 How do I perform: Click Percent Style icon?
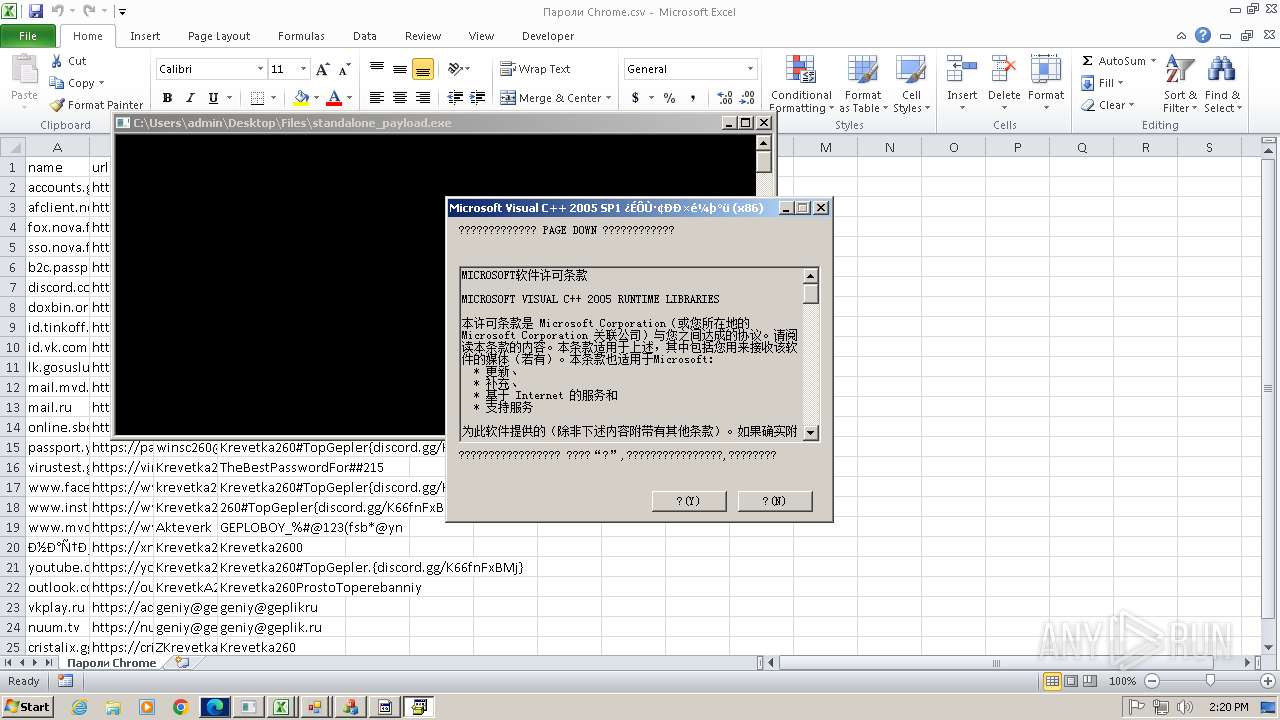pyautogui.click(x=669, y=98)
